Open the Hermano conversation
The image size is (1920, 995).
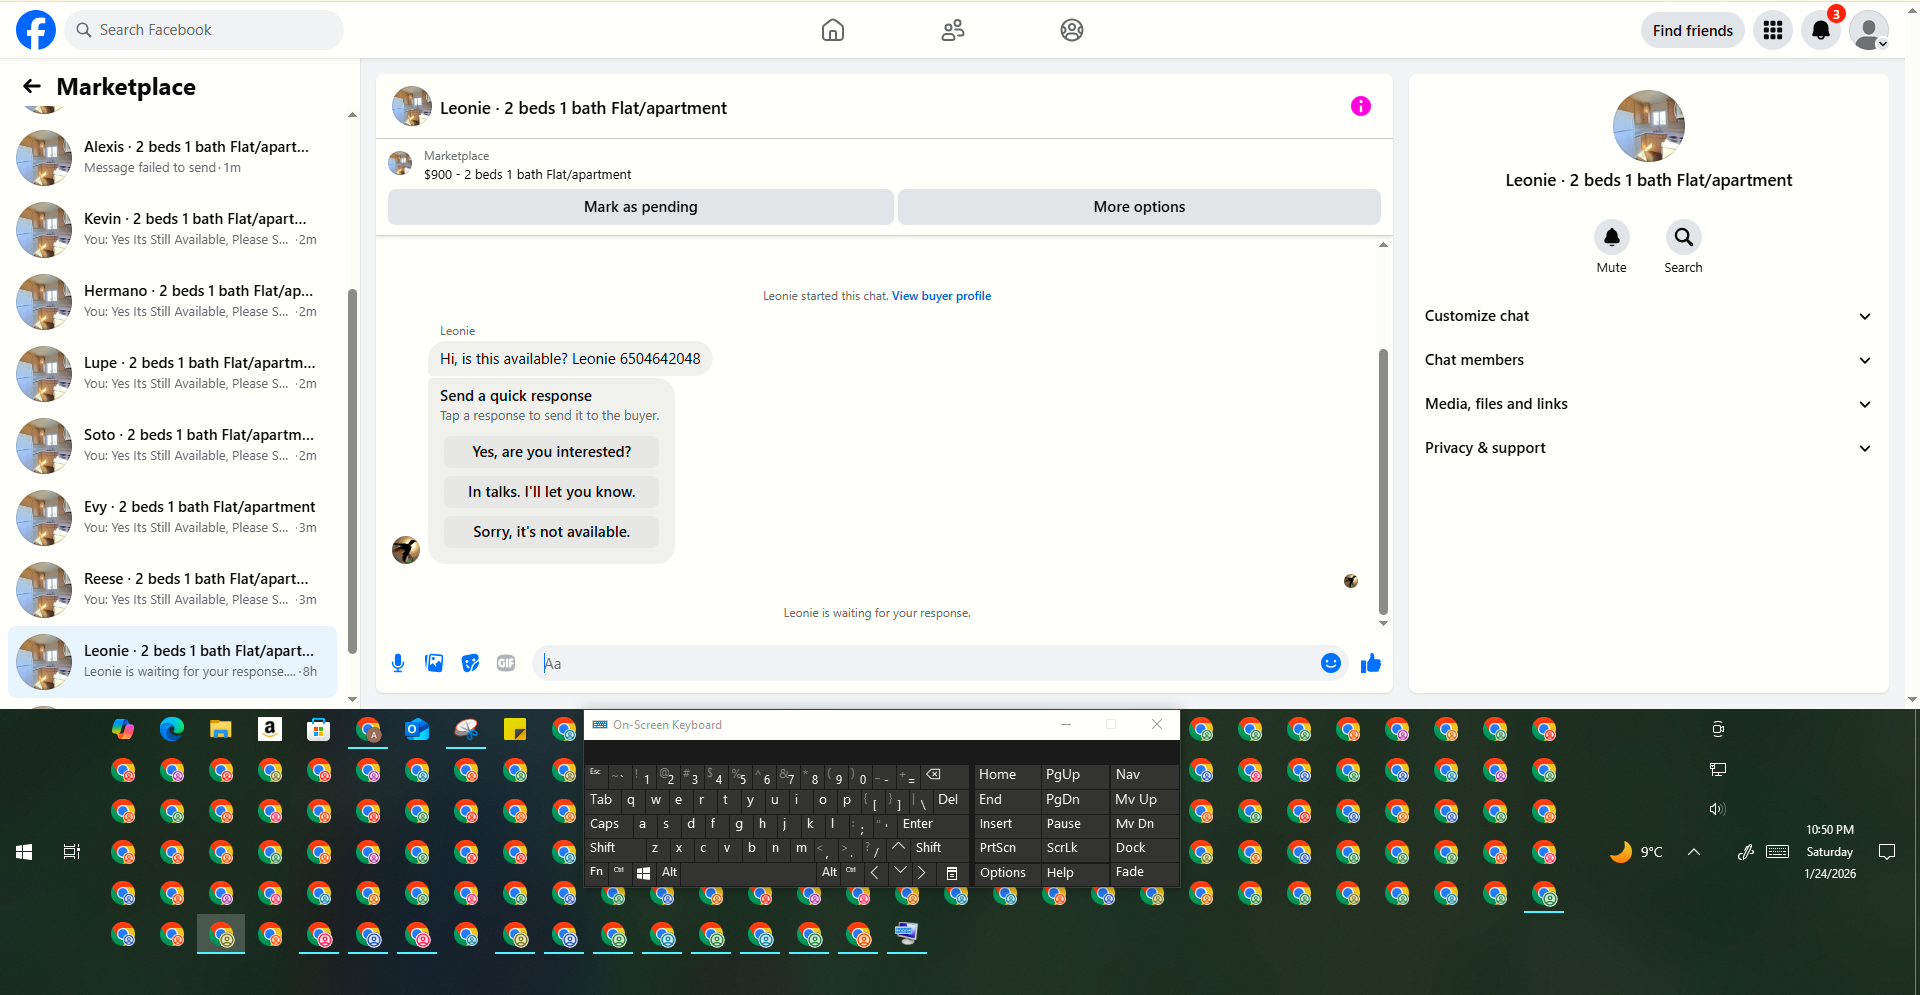pos(172,302)
